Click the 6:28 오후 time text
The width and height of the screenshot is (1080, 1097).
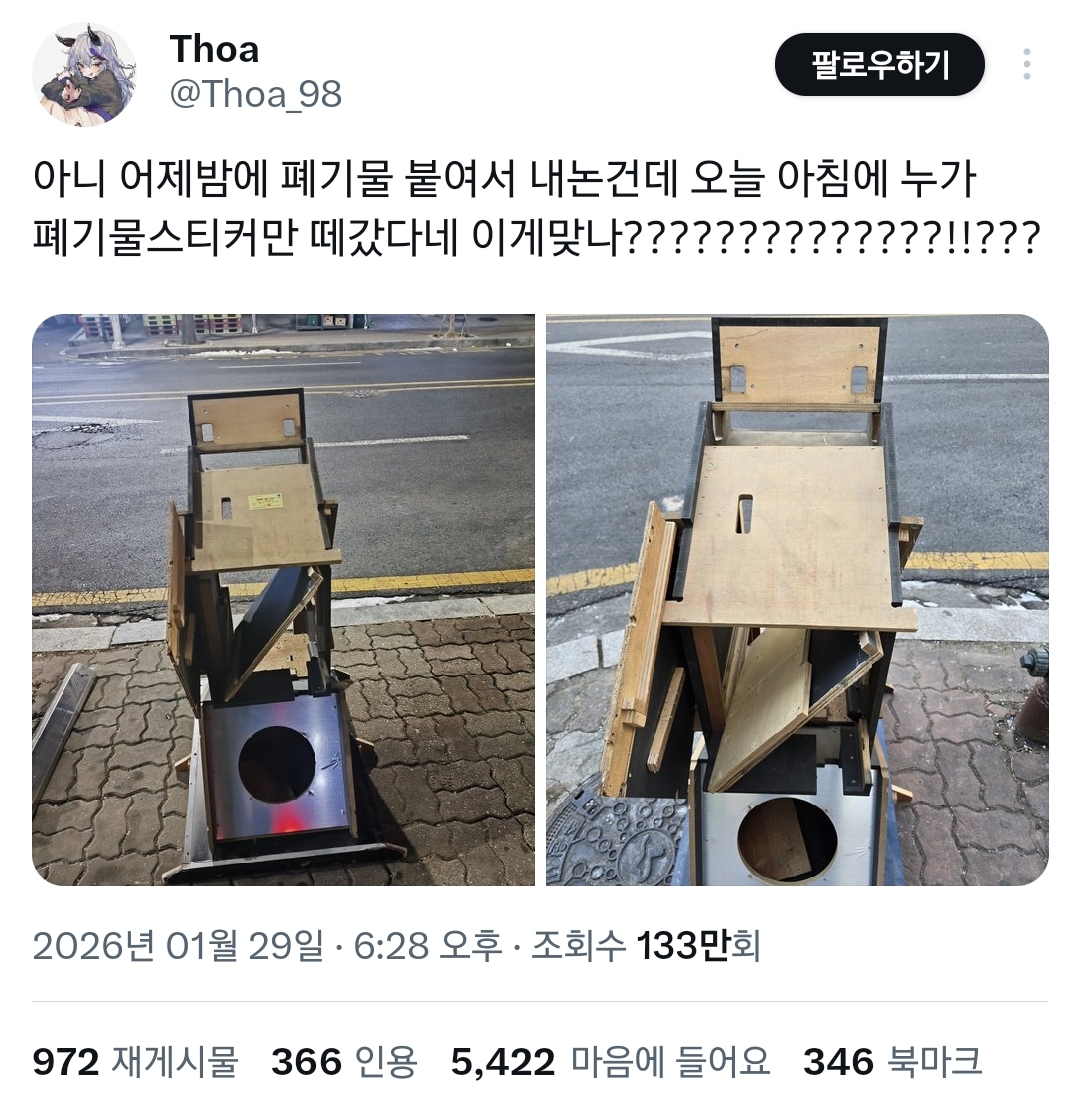427,946
